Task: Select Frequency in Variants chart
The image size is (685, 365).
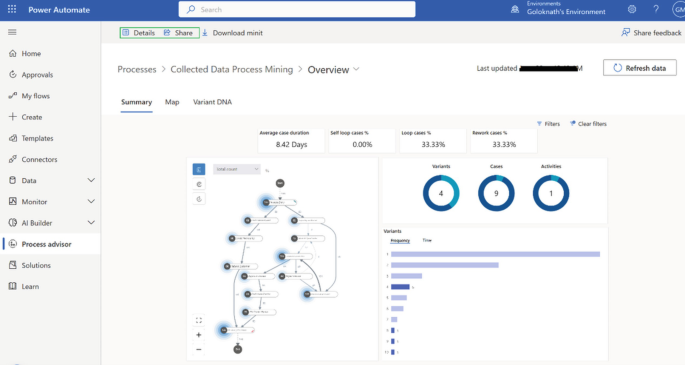Action: pyautogui.click(x=400, y=240)
